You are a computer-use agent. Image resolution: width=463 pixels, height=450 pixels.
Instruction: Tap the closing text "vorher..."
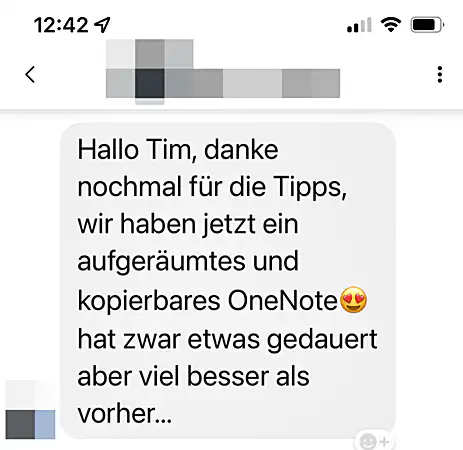[x=125, y=414]
